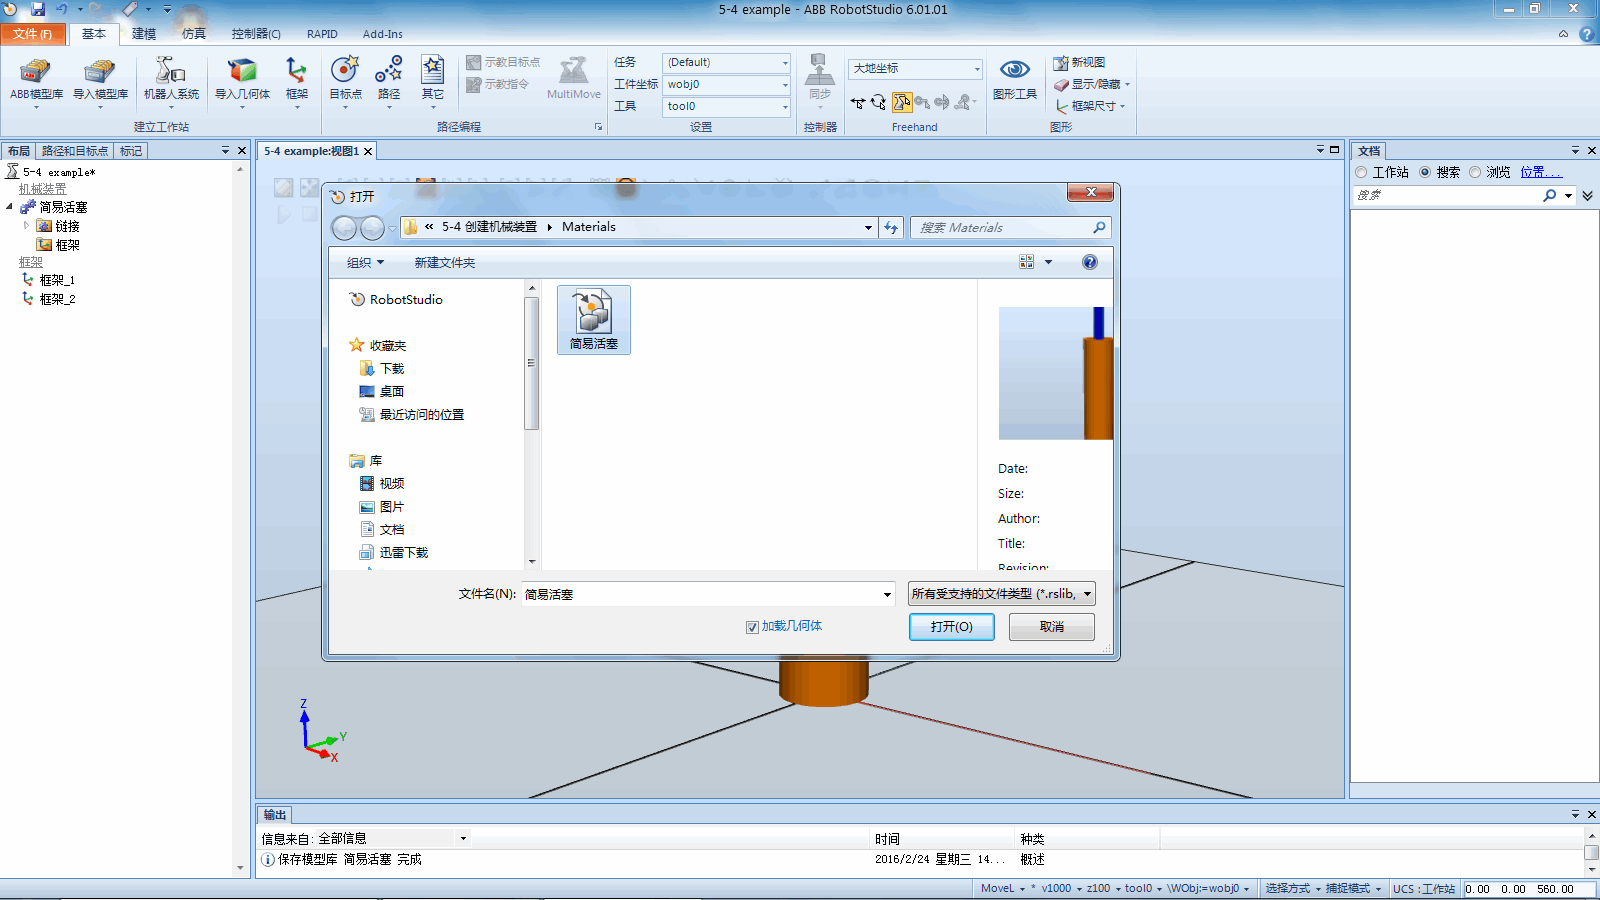Click the back arrow in open dialog
The height and width of the screenshot is (900, 1600).
click(344, 228)
